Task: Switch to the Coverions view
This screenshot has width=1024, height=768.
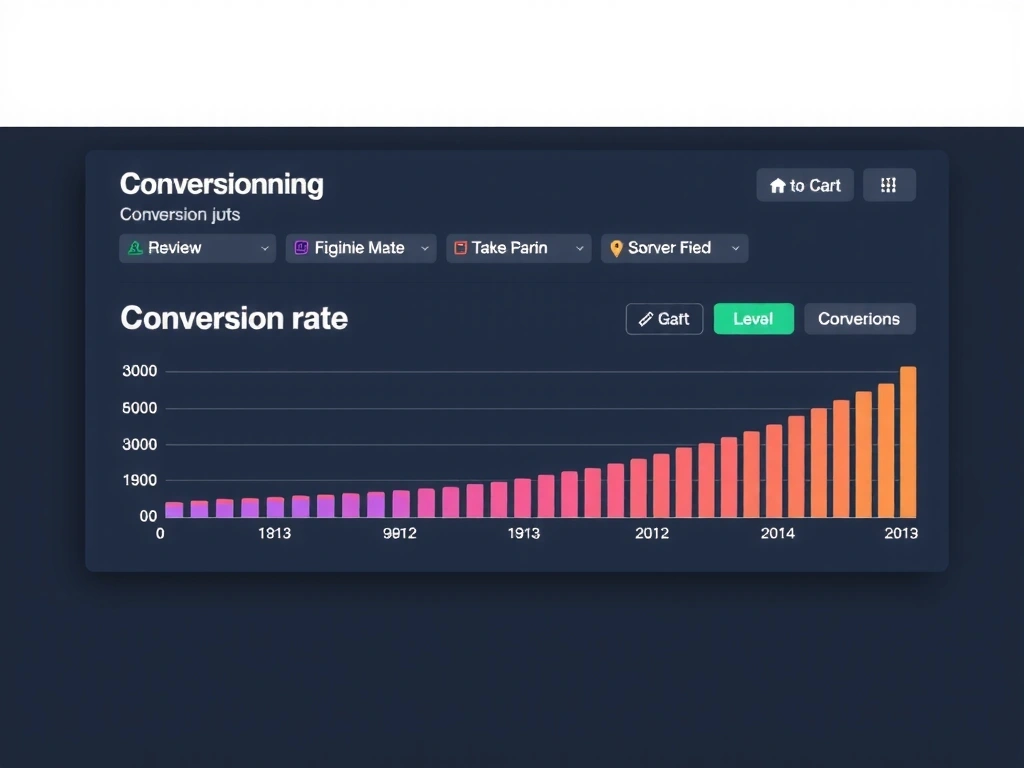Action: (859, 318)
